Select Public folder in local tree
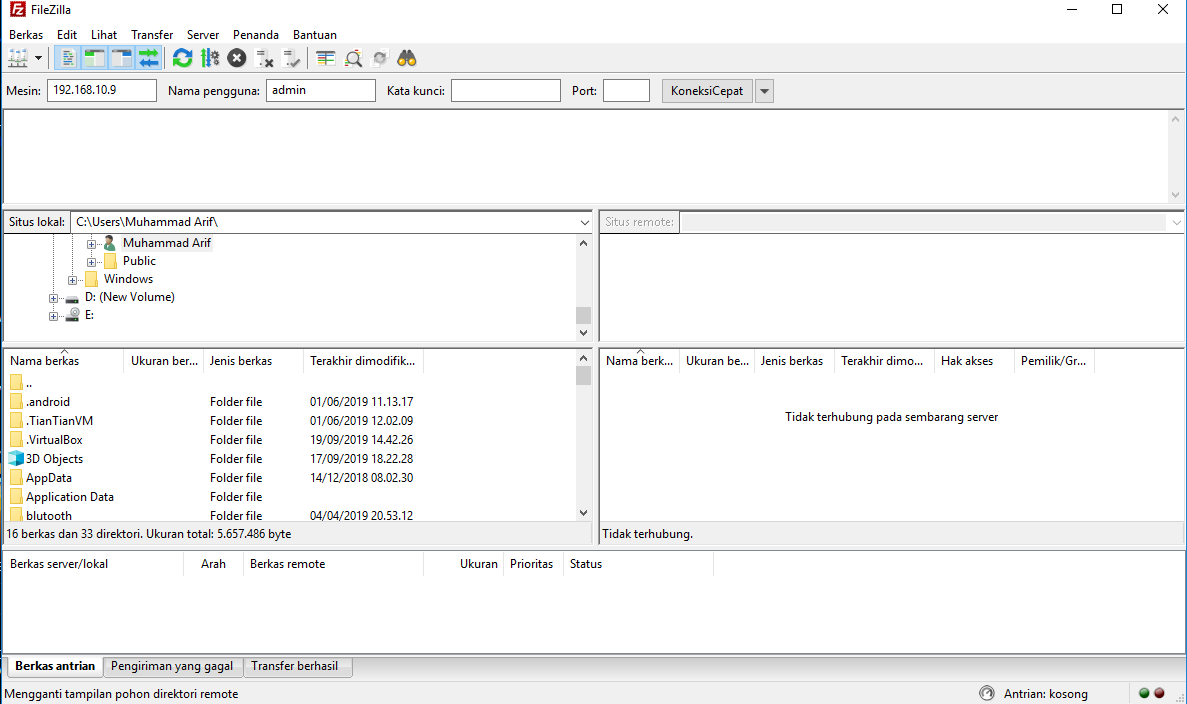This screenshot has width=1187, height=704. click(x=139, y=261)
